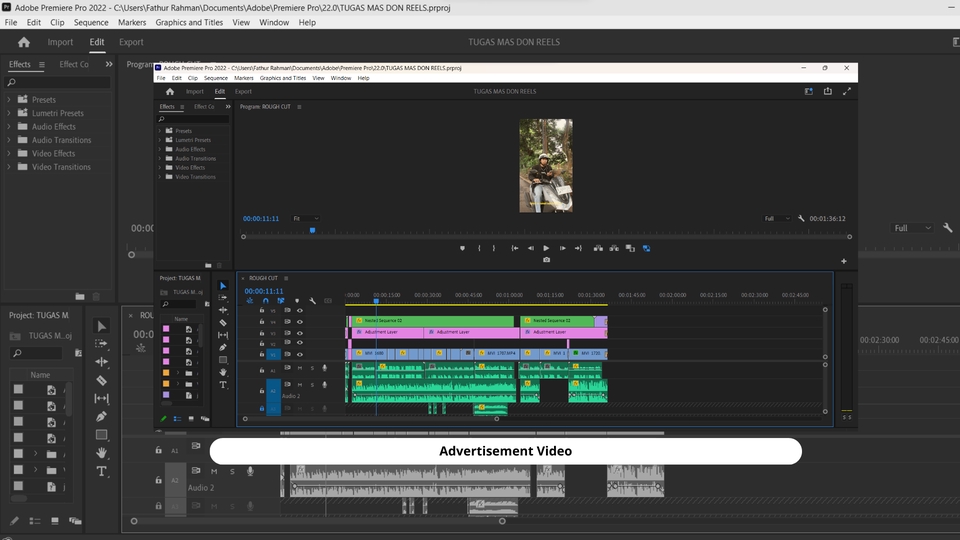Click Import in the outer workspace header
960x540 pixels.
pos(60,42)
